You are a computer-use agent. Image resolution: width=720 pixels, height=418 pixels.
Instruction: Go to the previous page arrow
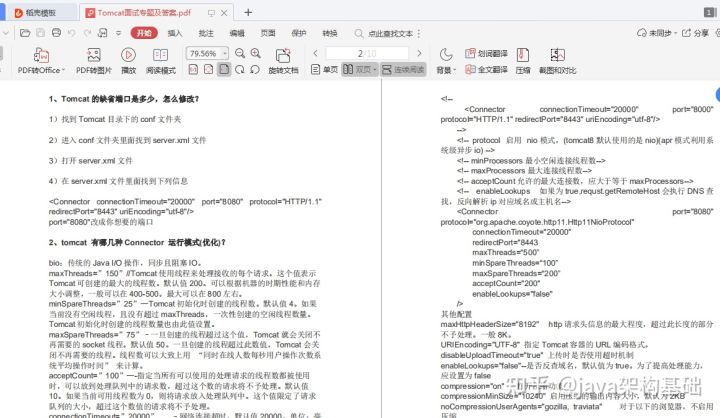pyautogui.click(x=315, y=53)
